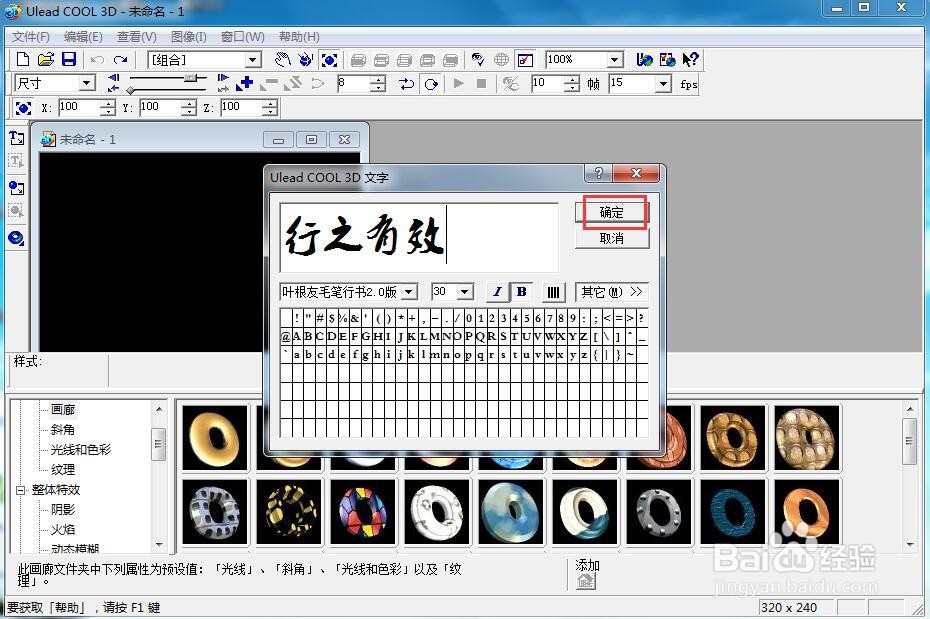The height and width of the screenshot is (619, 930).
Task: Open the 100% zoom dropdown
Action: click(x=615, y=60)
